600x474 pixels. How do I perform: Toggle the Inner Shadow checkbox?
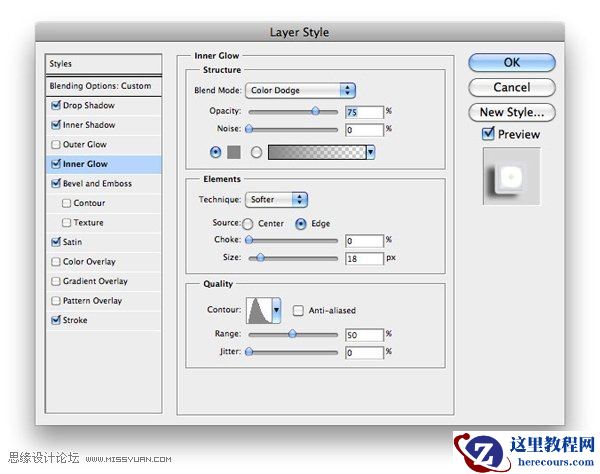point(56,125)
